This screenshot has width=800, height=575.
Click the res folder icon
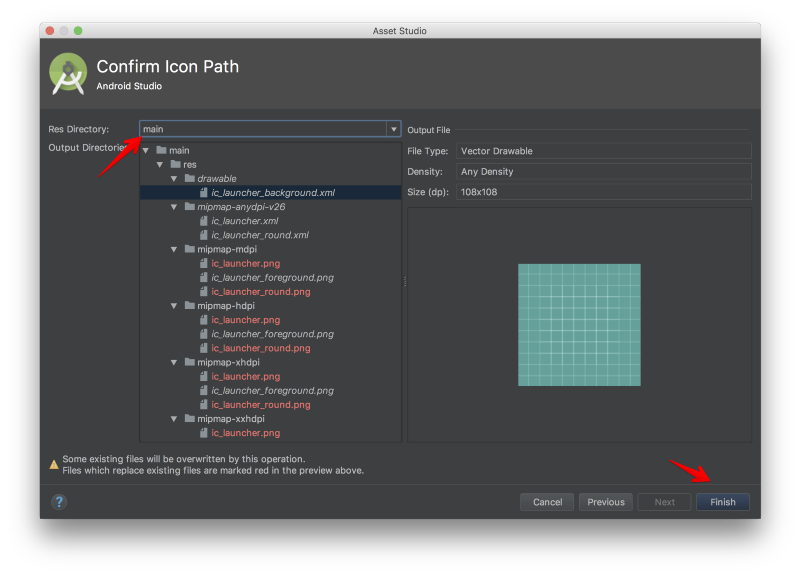point(175,165)
